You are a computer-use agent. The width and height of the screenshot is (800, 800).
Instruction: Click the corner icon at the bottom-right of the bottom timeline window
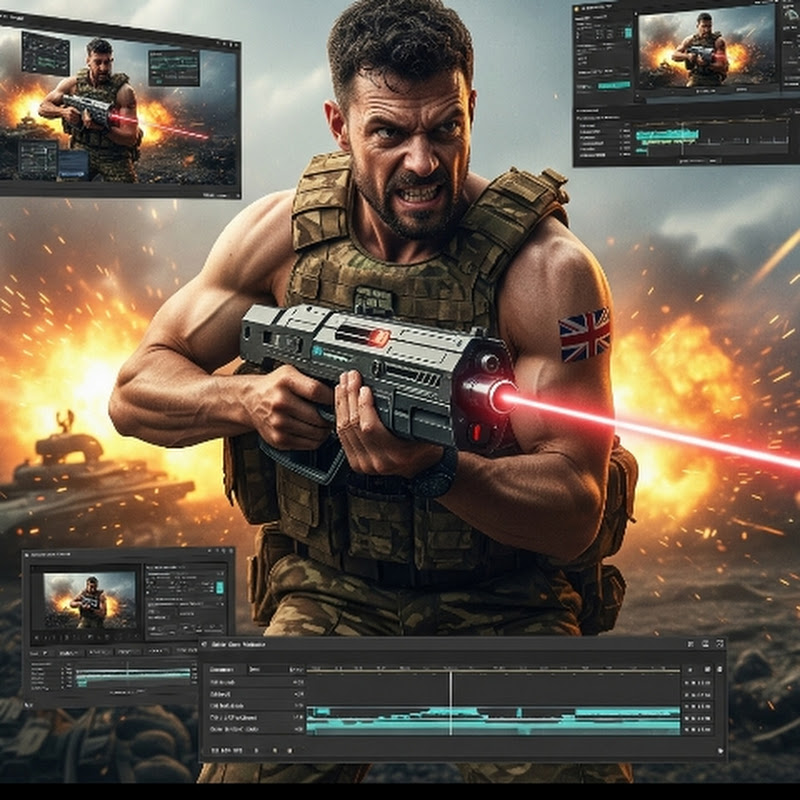coord(720,751)
